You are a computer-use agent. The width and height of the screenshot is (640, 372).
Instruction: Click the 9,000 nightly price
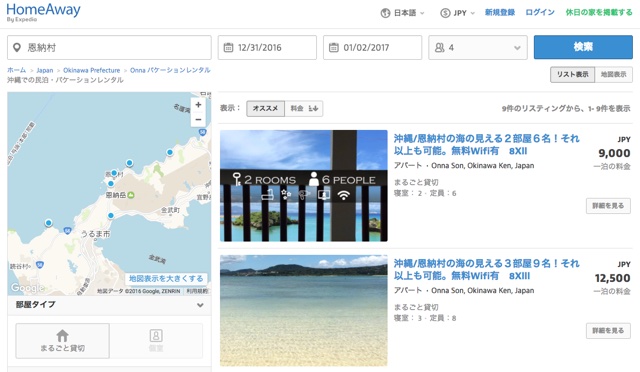[x=614, y=154]
